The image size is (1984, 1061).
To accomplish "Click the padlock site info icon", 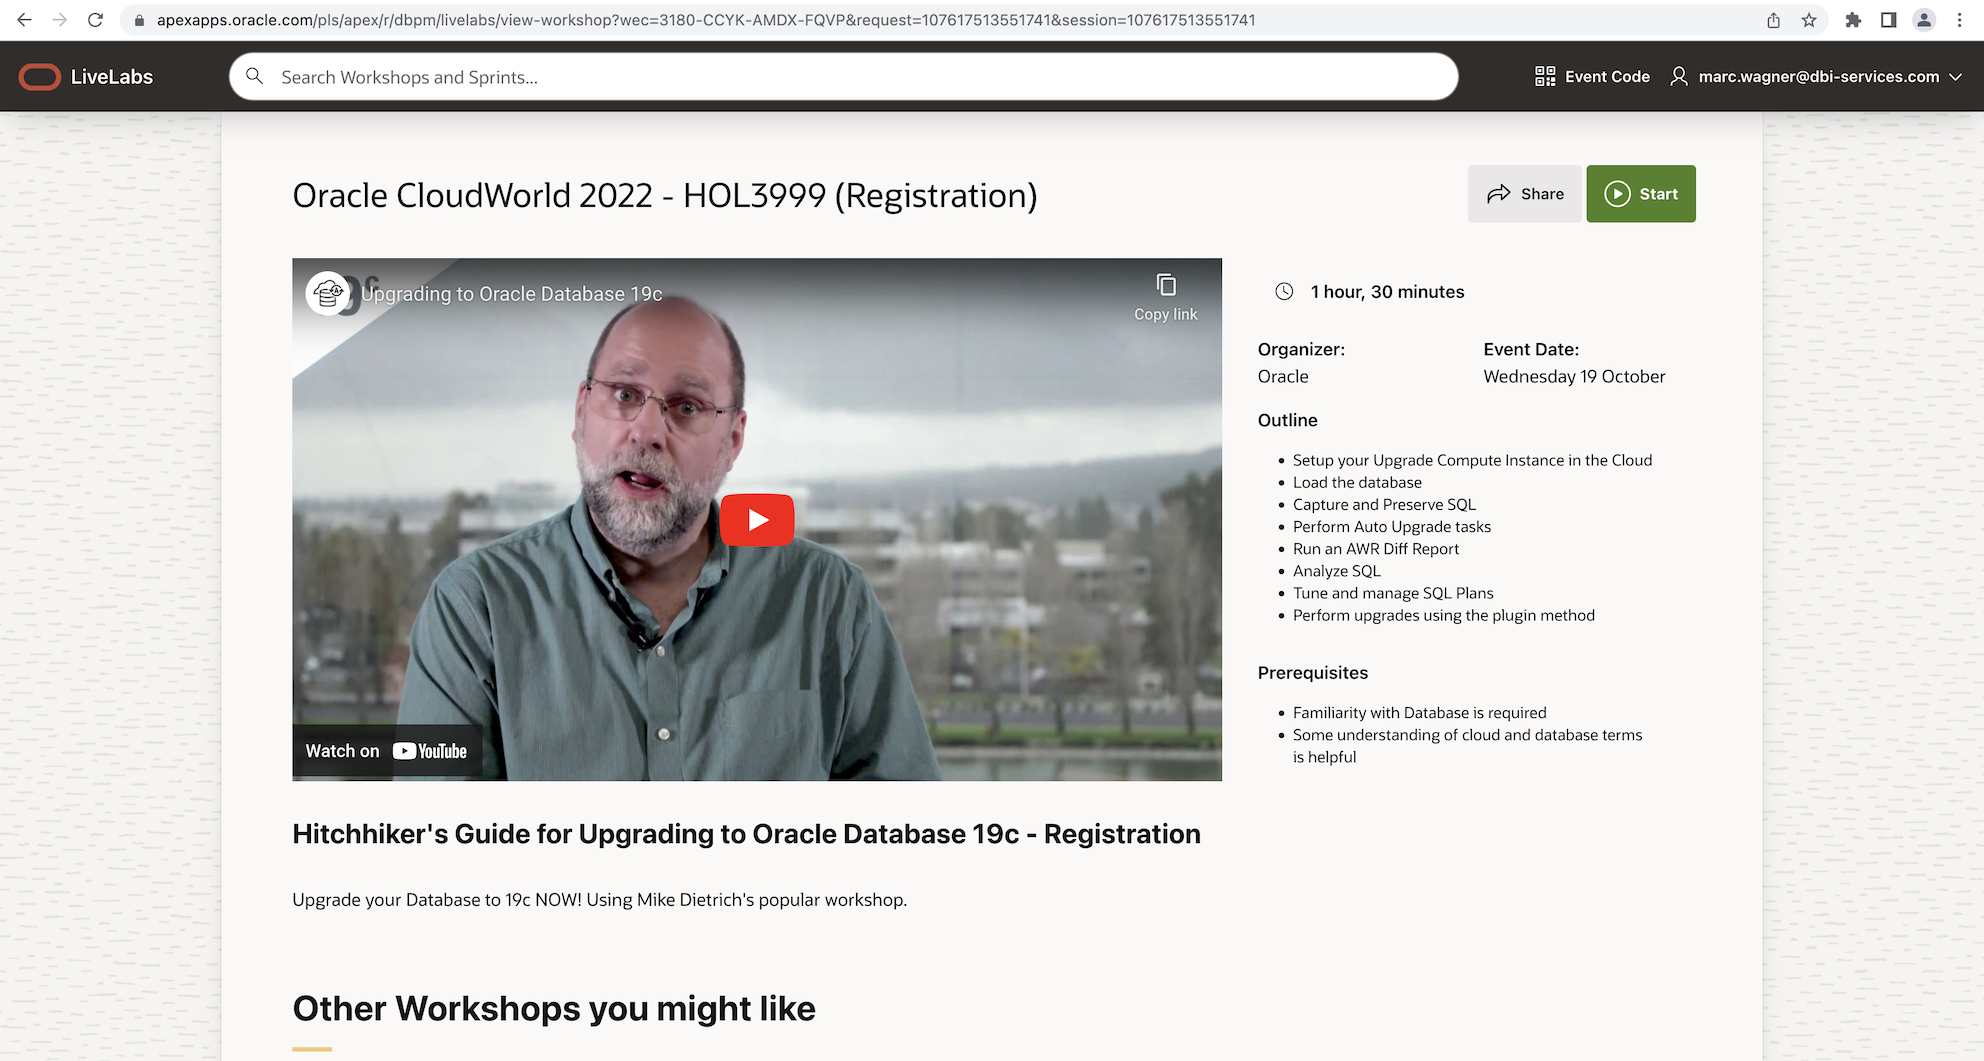I will click(x=140, y=20).
